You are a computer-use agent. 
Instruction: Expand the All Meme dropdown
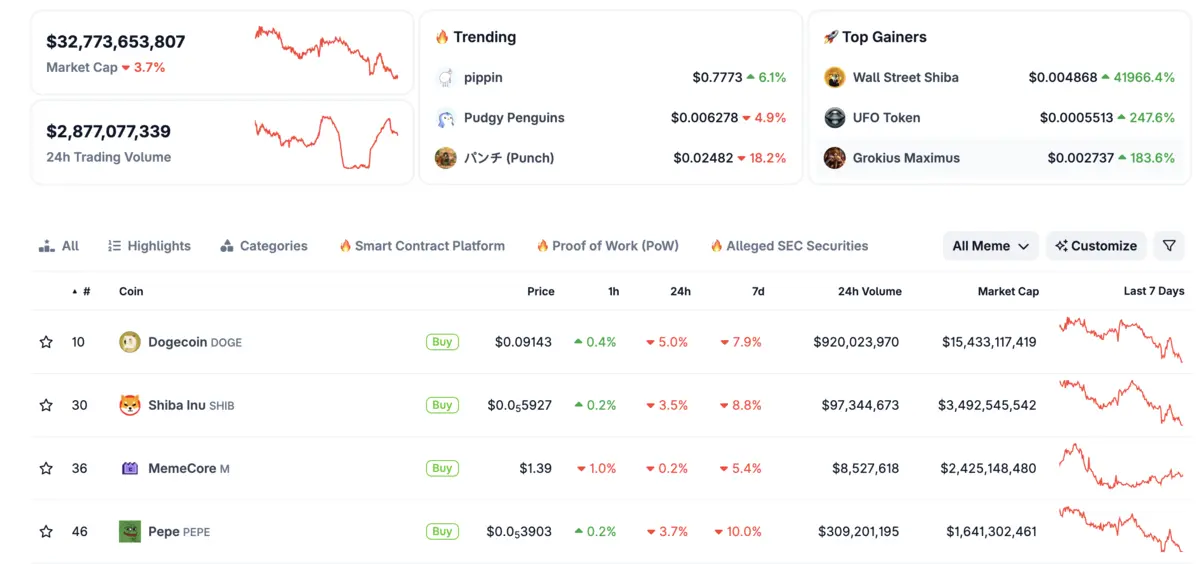pyautogui.click(x=990, y=246)
